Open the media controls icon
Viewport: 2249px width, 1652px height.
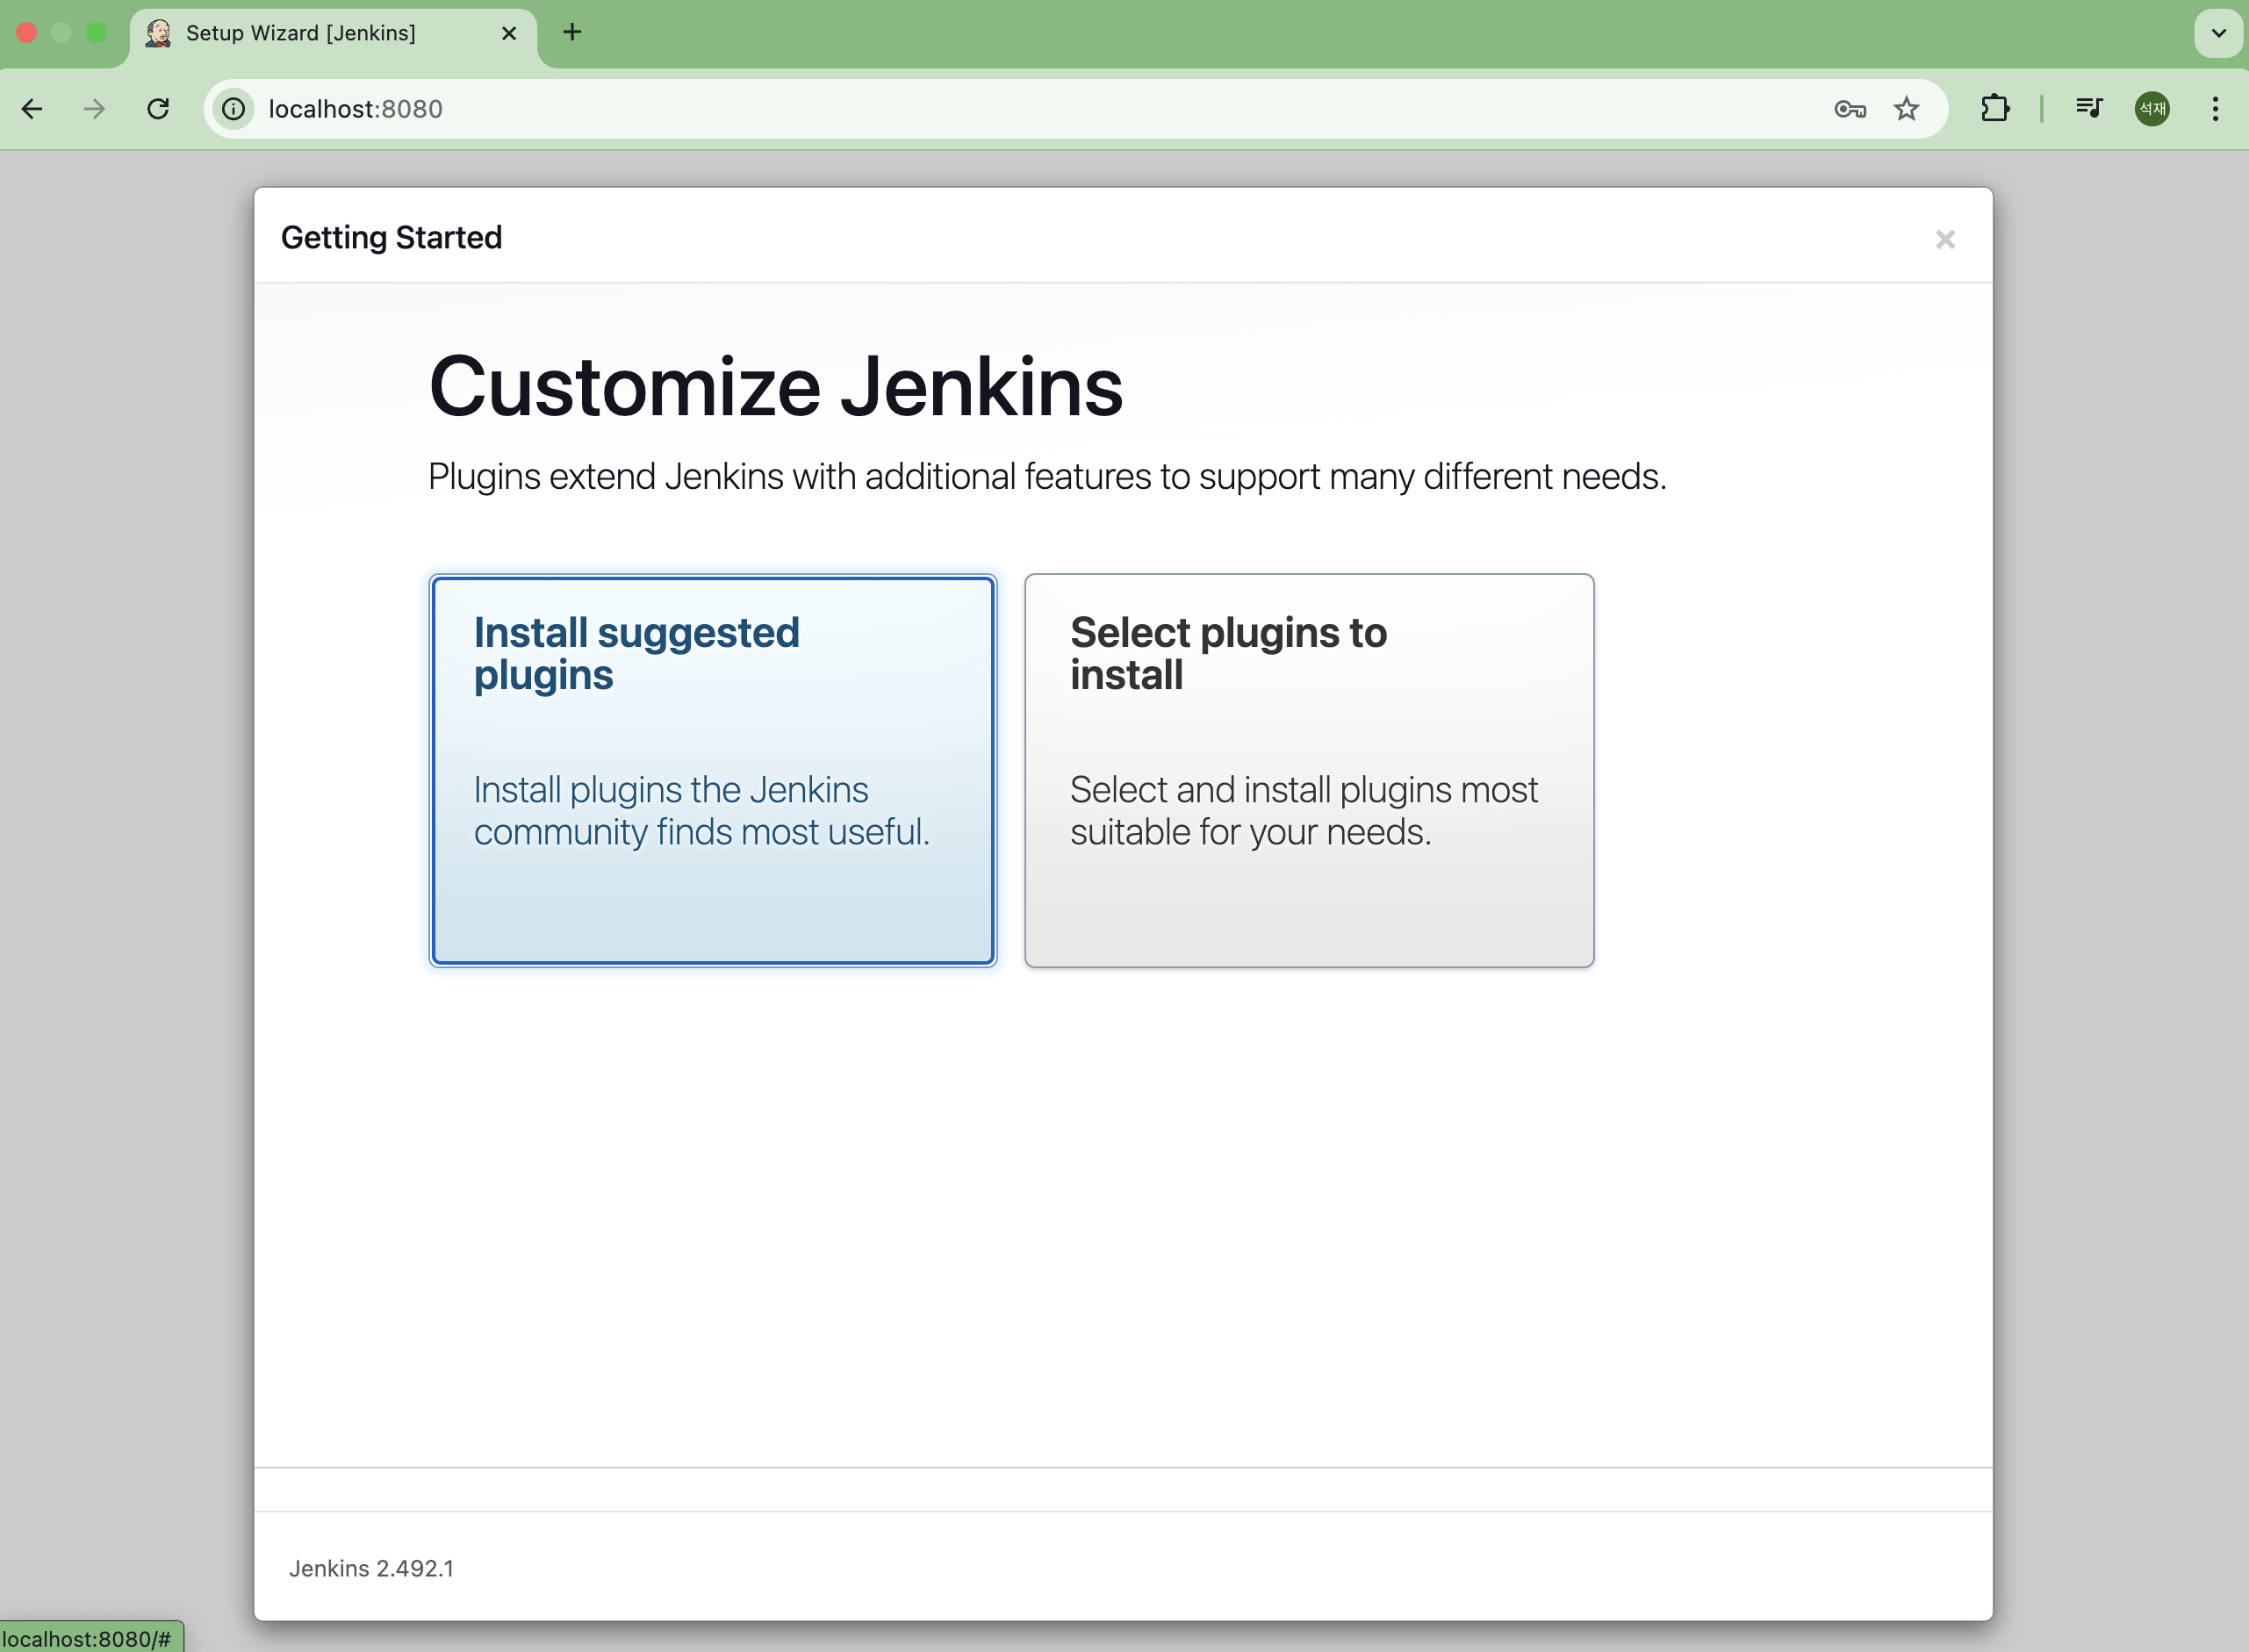2088,109
